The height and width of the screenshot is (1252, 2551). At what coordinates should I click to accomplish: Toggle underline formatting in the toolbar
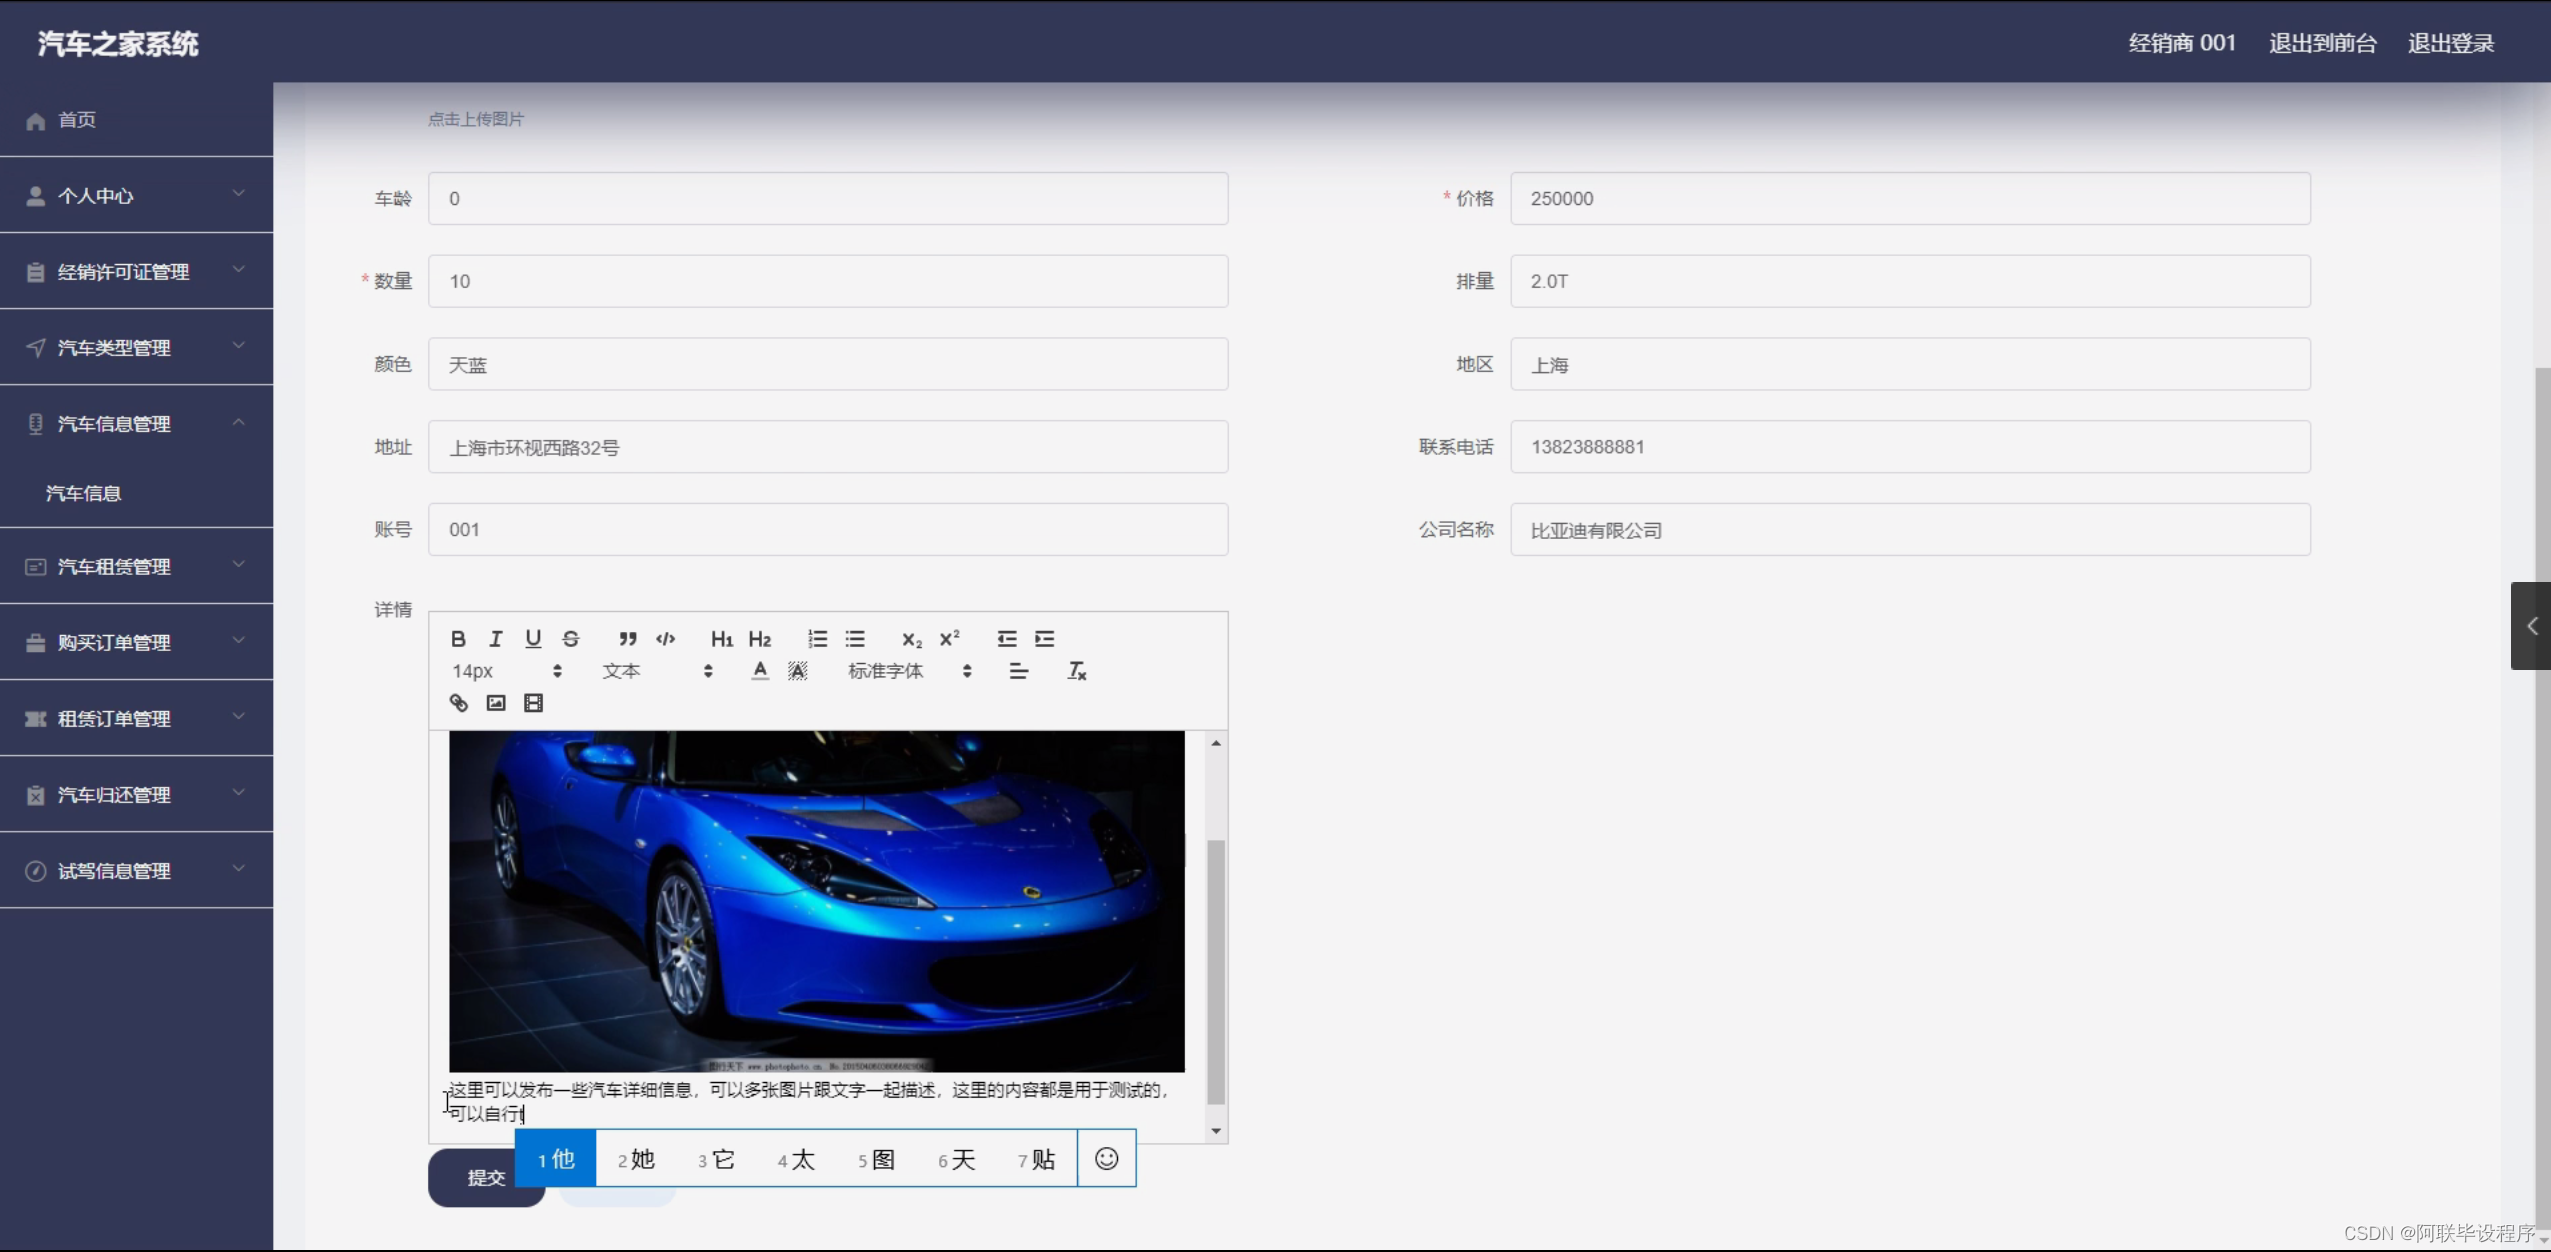pyautogui.click(x=533, y=639)
